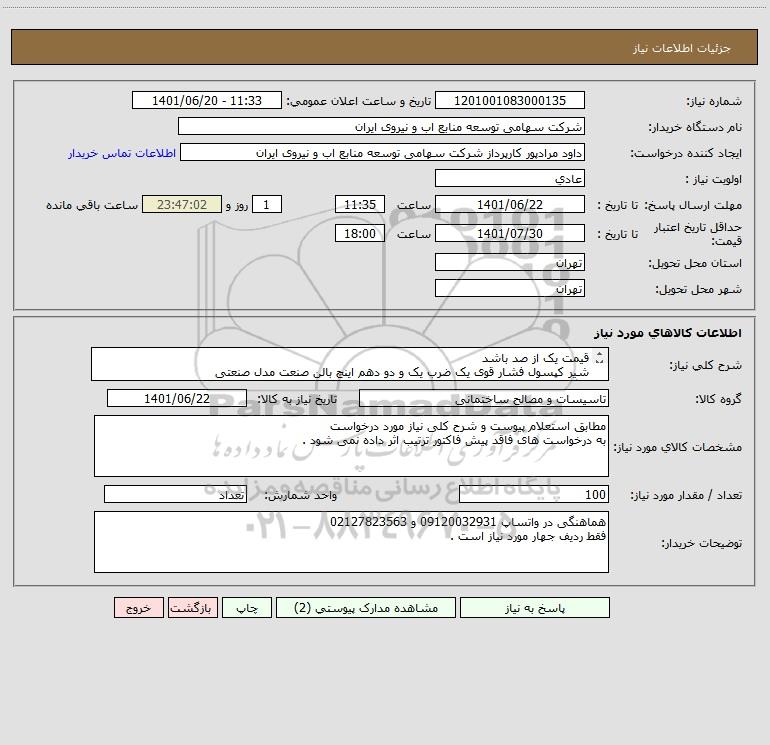Click the تاریخ نیاز به کالا field

coord(177,398)
